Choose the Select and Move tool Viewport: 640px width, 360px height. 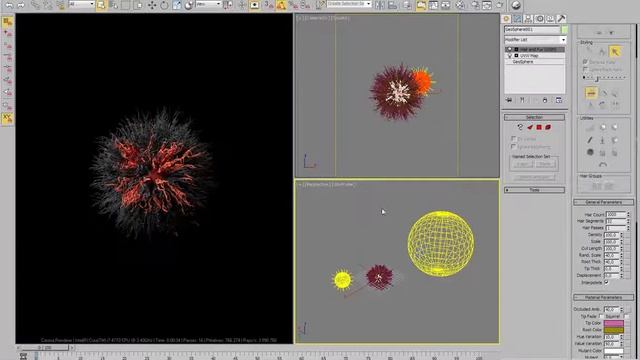pos(152,5)
